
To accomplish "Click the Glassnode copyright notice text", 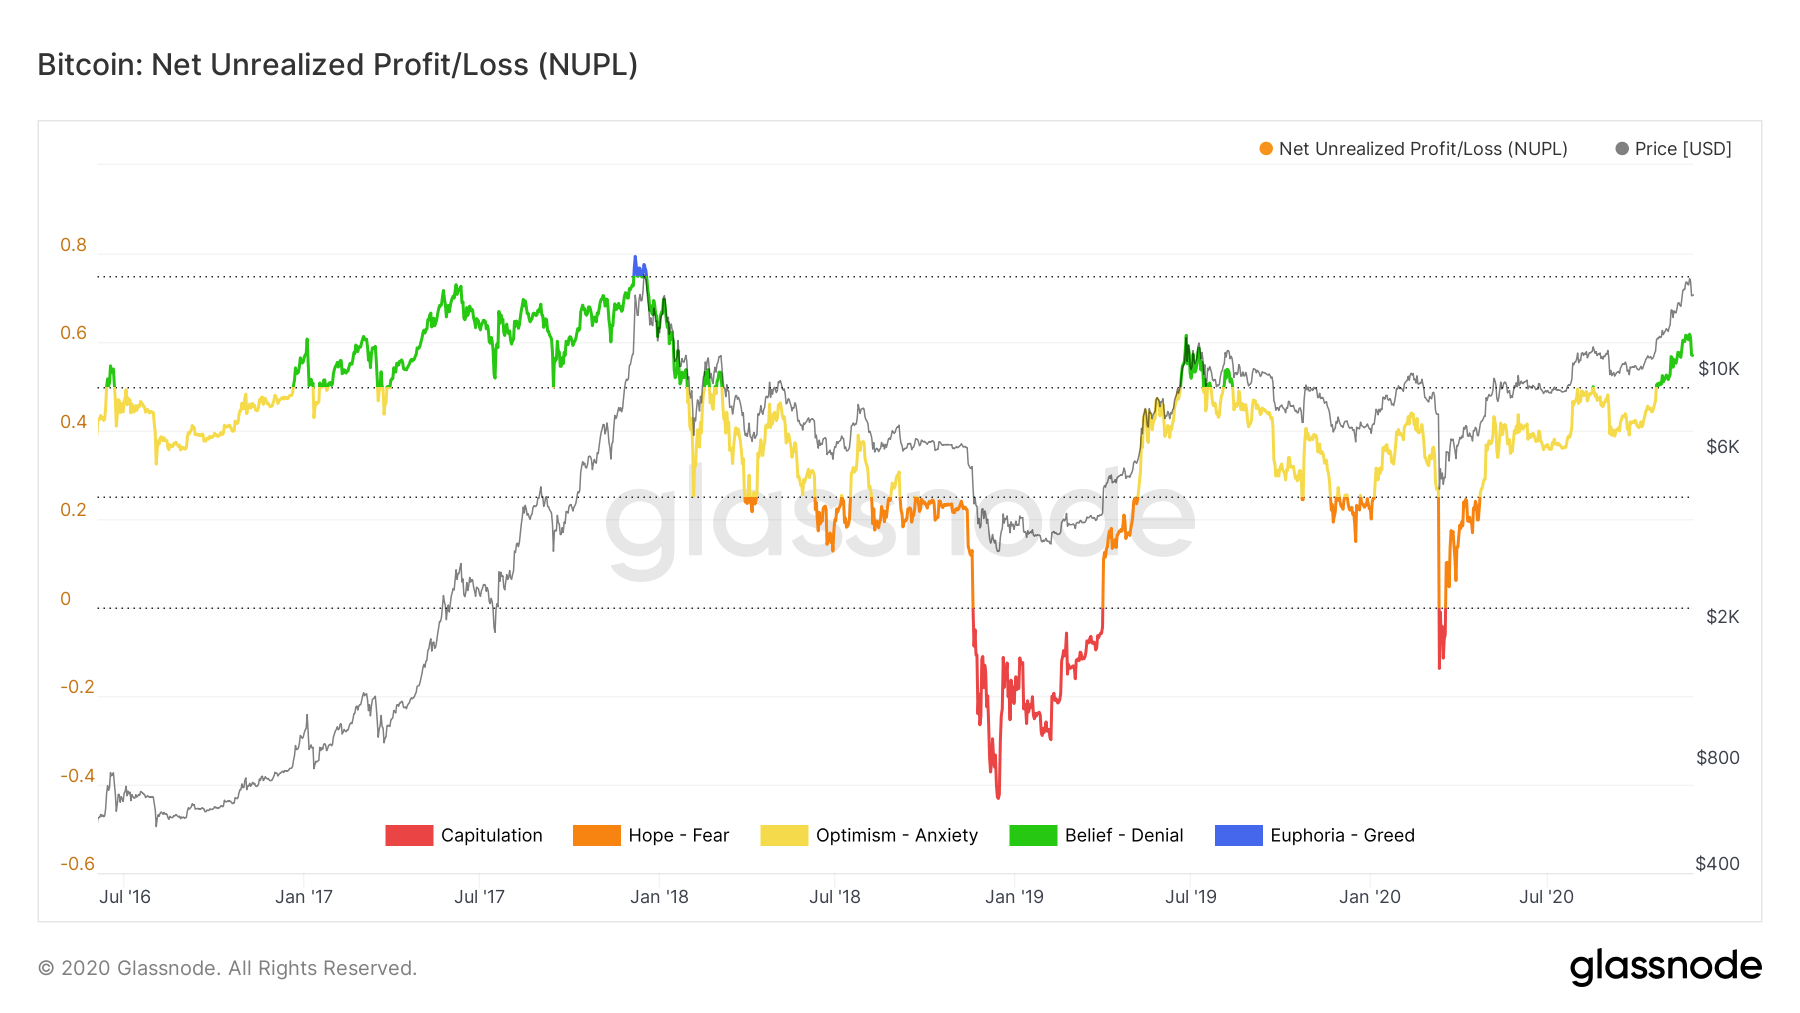I will click(x=227, y=968).
